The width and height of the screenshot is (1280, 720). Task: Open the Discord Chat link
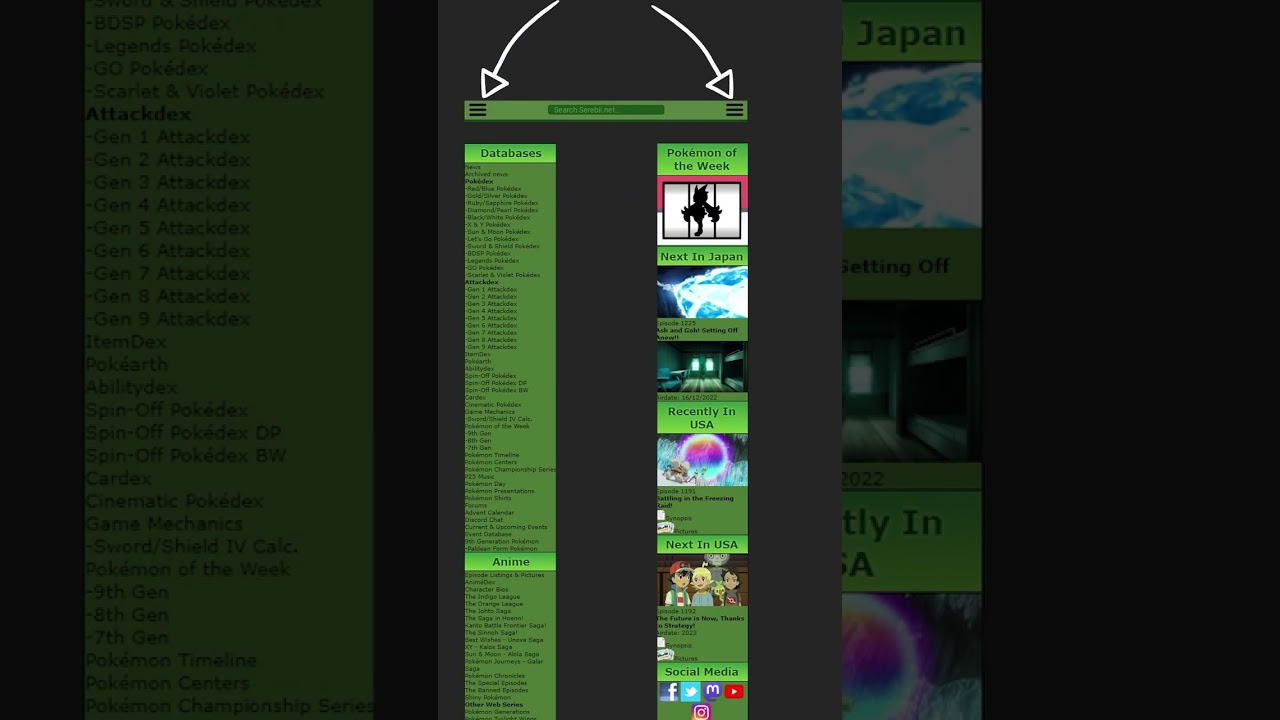(484, 520)
